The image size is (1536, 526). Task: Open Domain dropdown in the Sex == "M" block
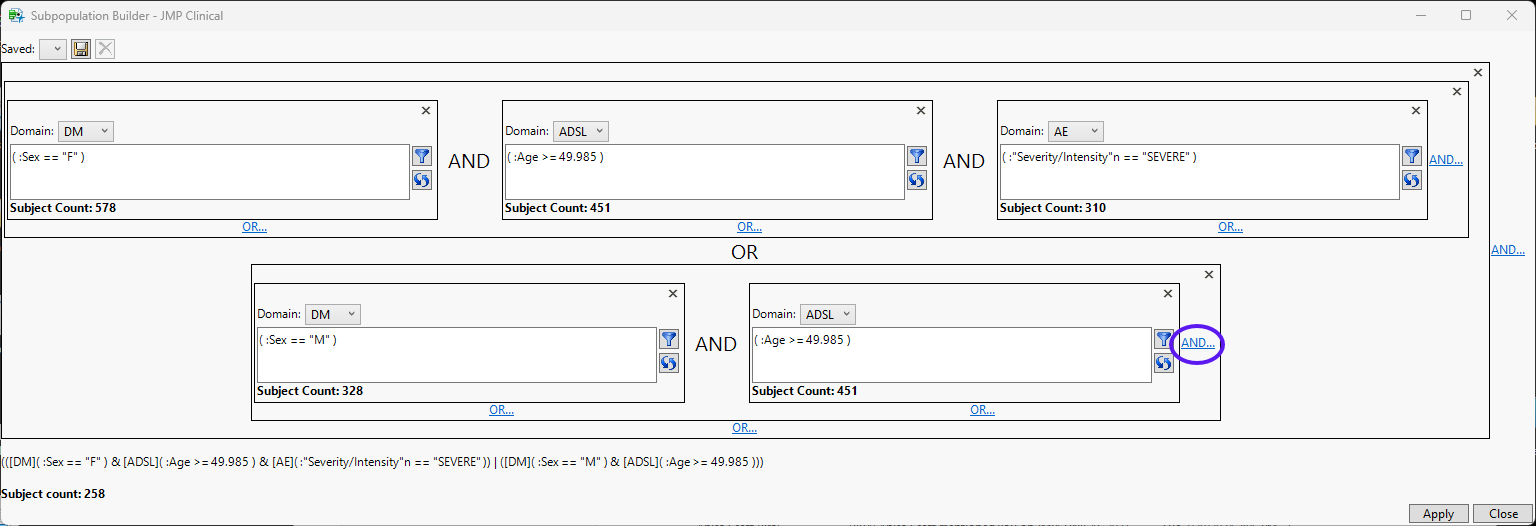pyautogui.click(x=334, y=314)
